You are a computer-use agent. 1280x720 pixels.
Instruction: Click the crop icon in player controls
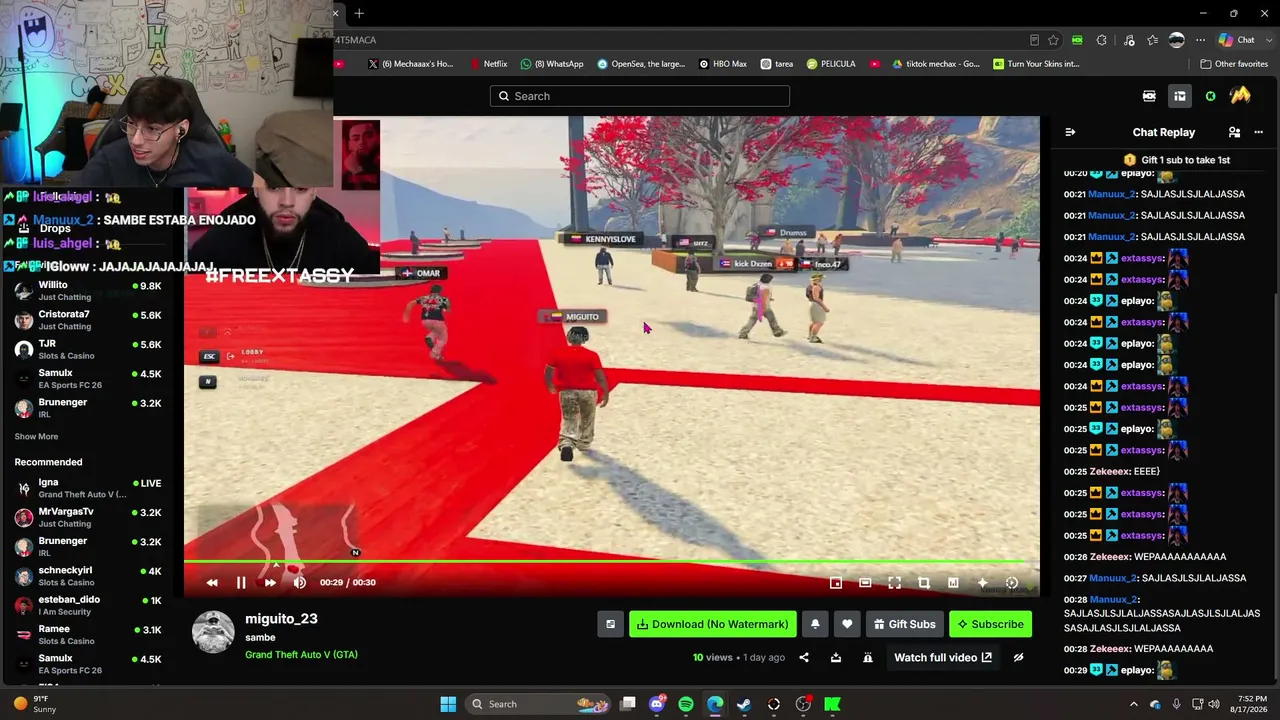924,582
